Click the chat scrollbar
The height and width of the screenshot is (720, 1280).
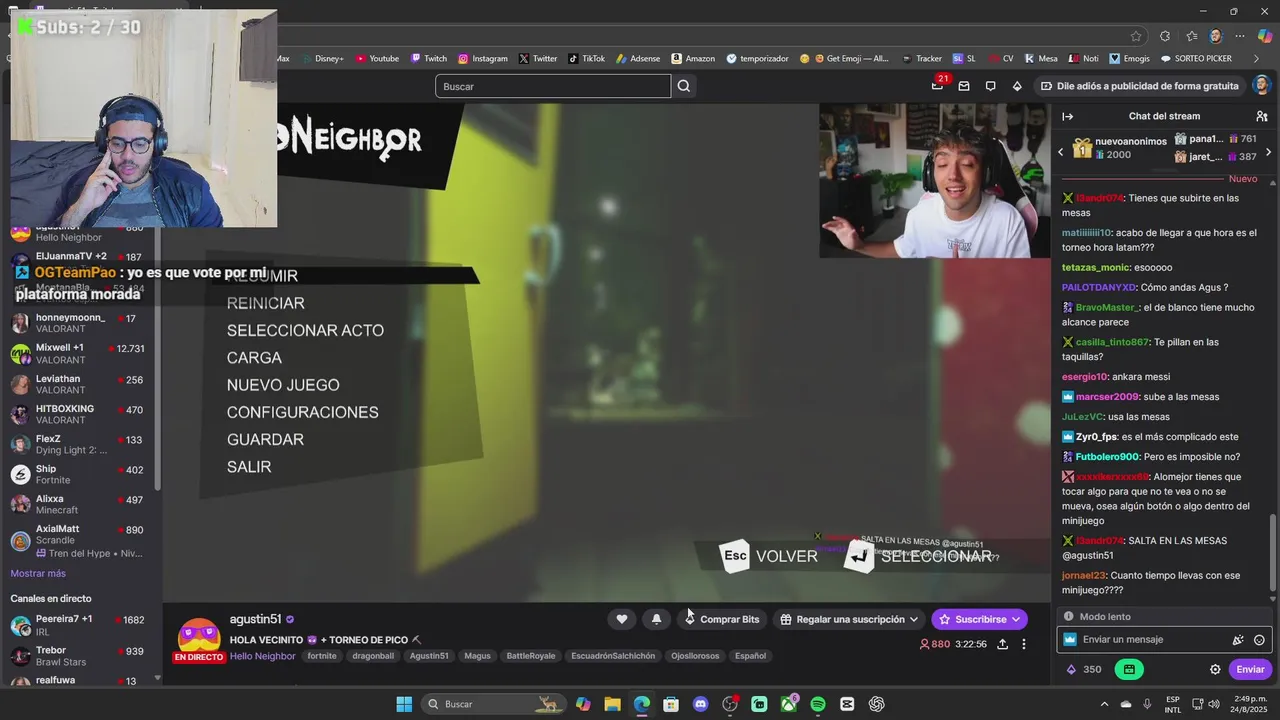pyautogui.click(x=1273, y=553)
